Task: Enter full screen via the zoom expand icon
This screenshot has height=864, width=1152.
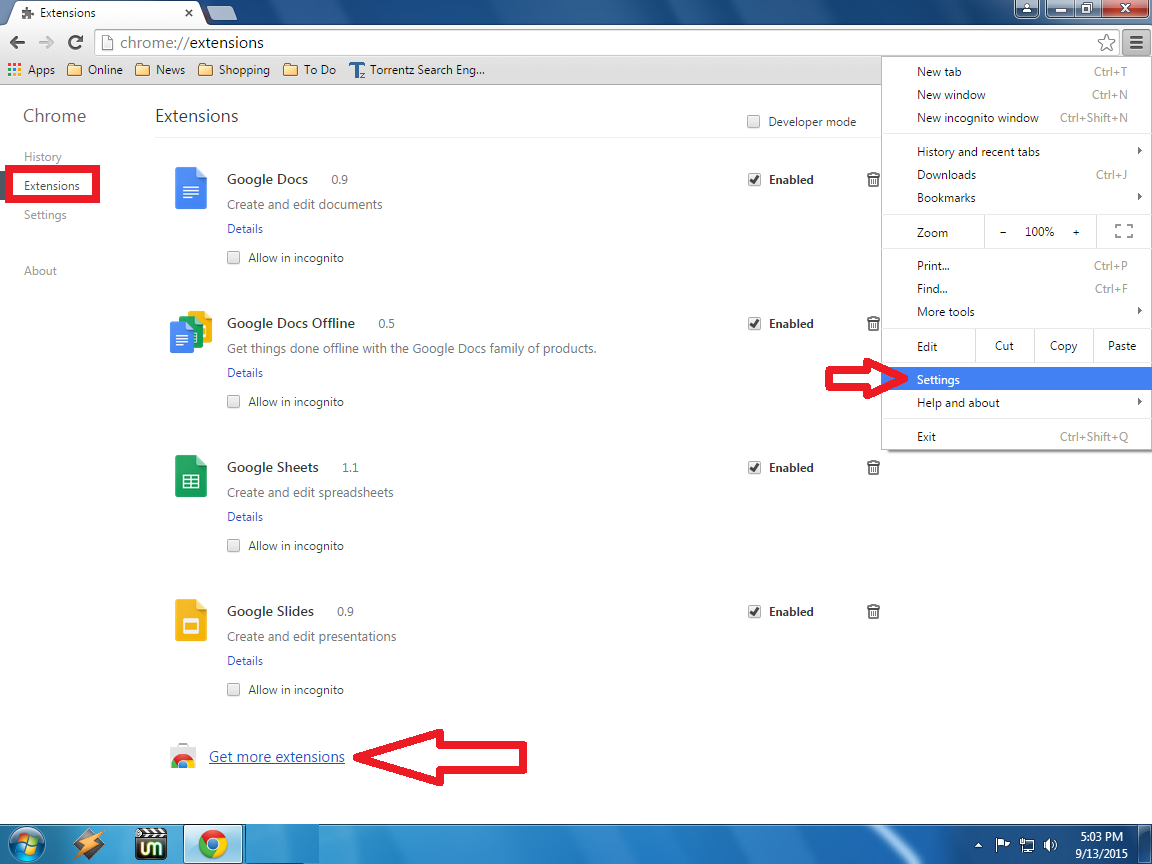Action: coord(1123,231)
